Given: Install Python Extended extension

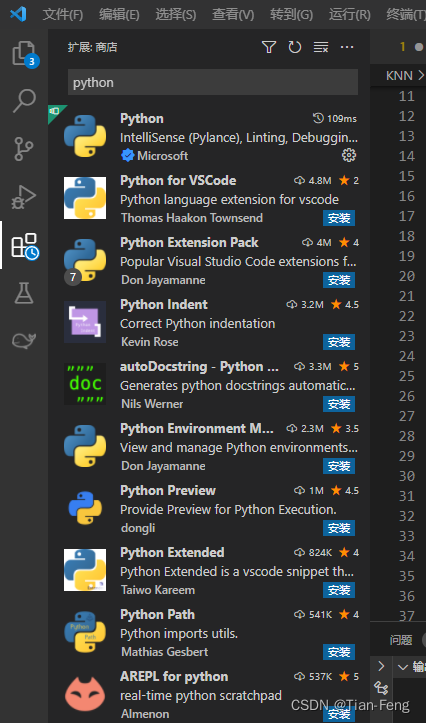Looking at the screenshot, I should tap(339, 590).
